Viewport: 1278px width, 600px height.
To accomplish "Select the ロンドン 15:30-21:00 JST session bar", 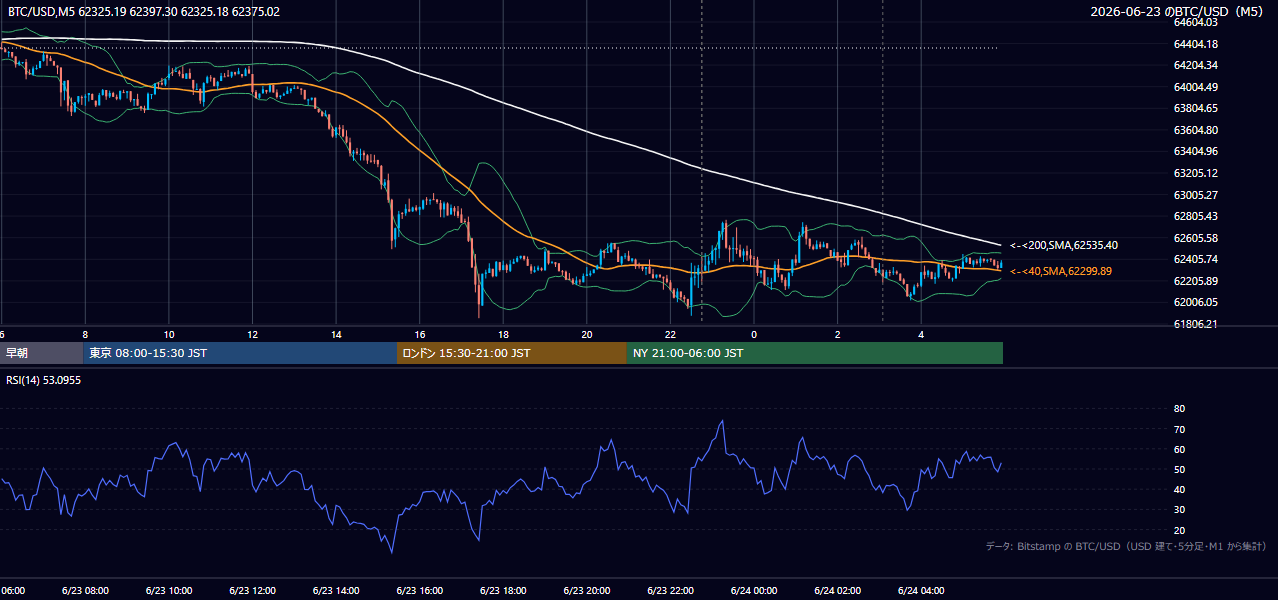I will point(512,353).
